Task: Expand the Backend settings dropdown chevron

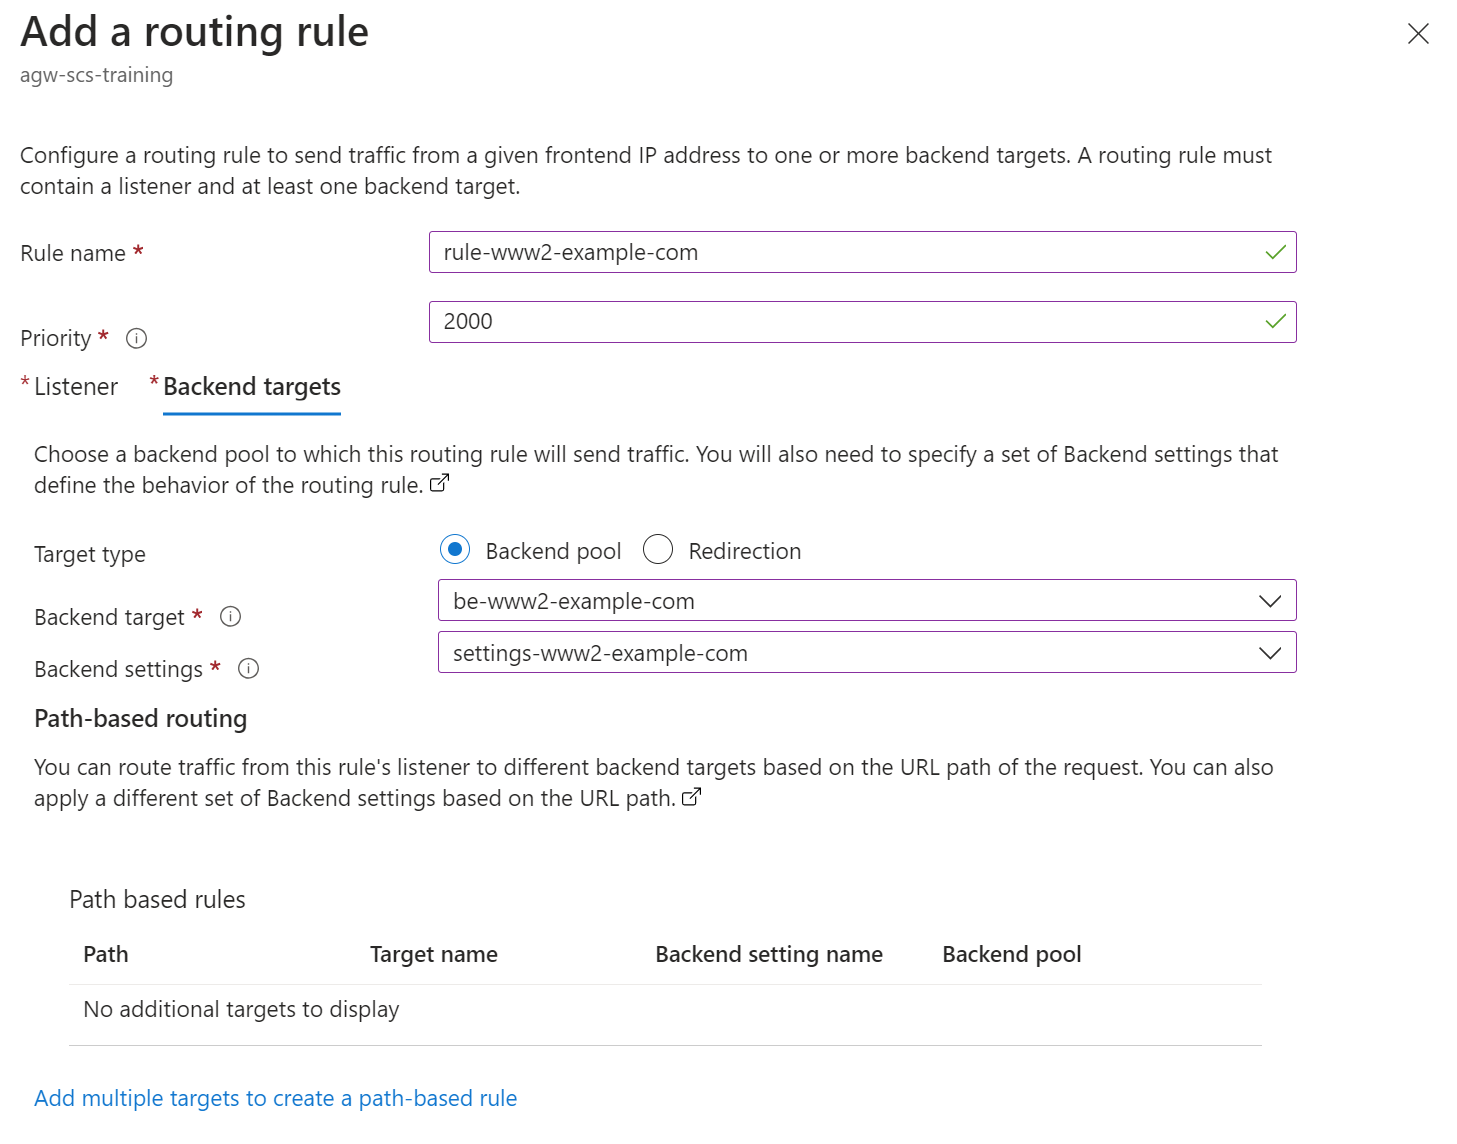Action: pos(1270,653)
